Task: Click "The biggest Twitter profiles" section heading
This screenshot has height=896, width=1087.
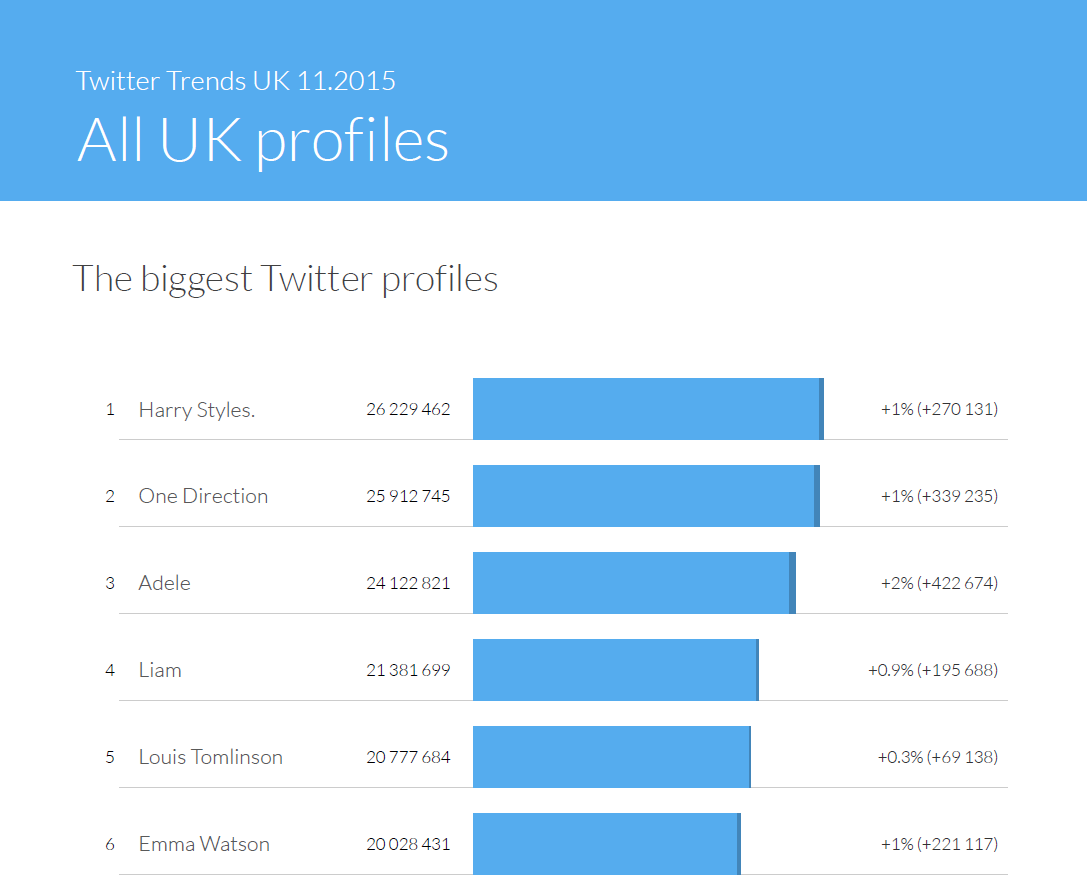Action: (285, 279)
